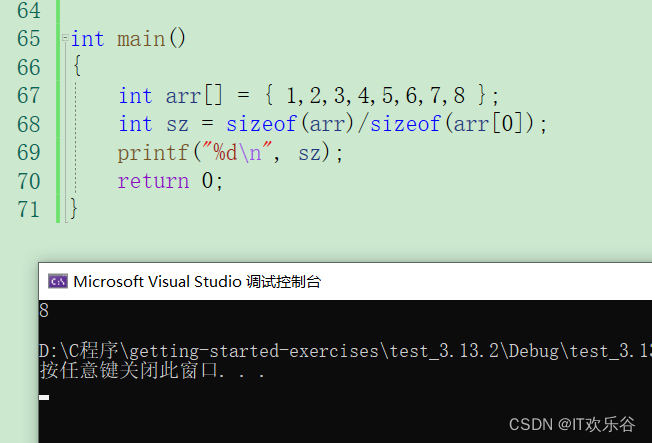
Task: Click the D:\C程序 path line in console
Action: click(x=345, y=351)
